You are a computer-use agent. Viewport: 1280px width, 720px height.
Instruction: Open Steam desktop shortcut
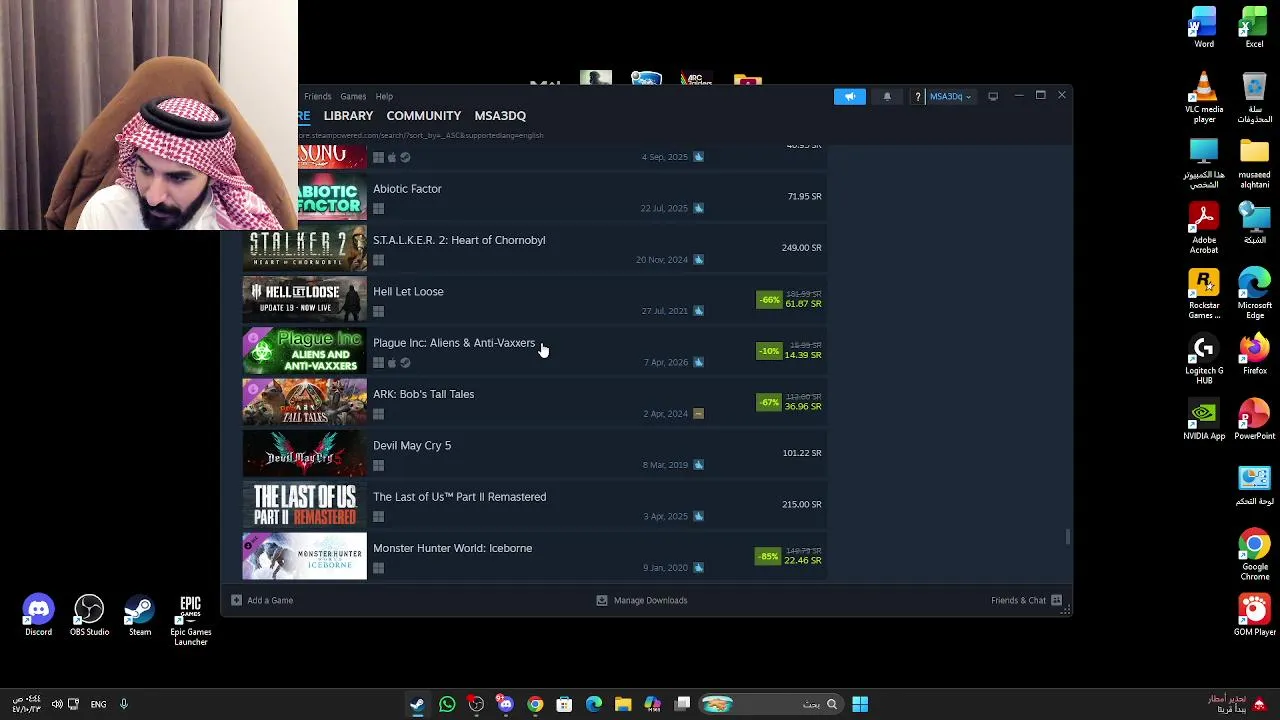point(140,616)
